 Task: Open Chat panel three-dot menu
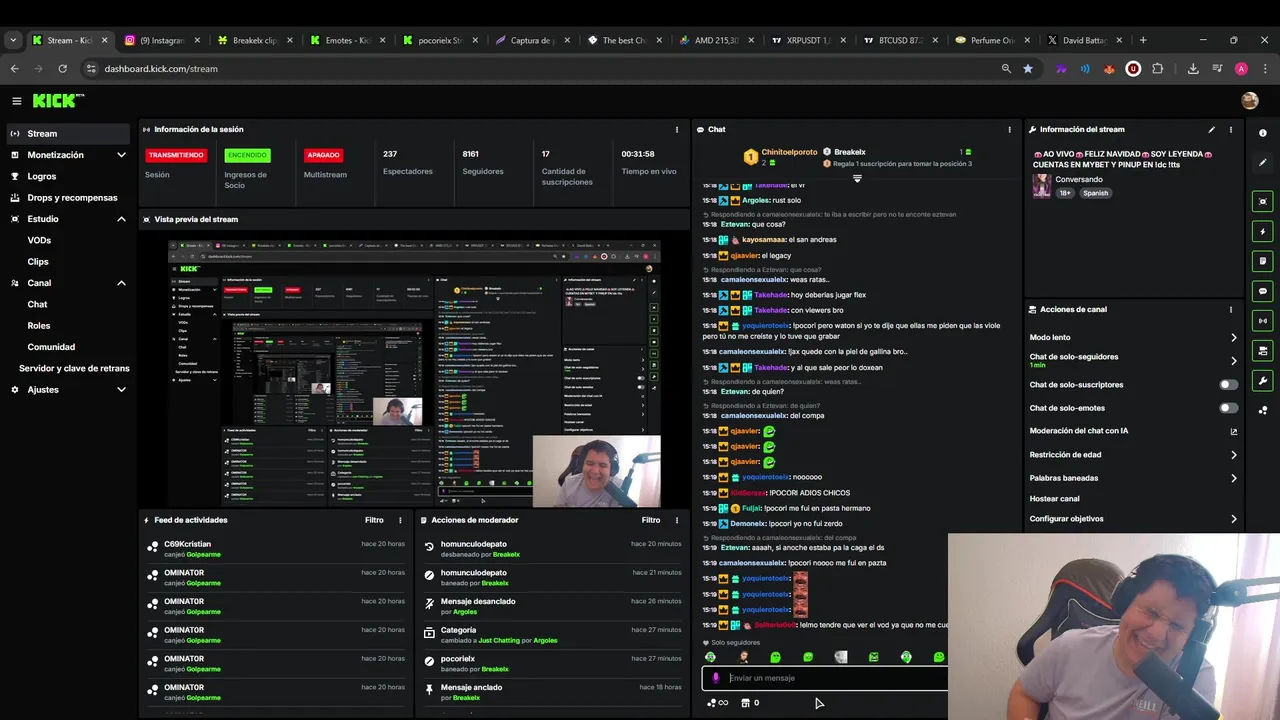(x=1009, y=129)
